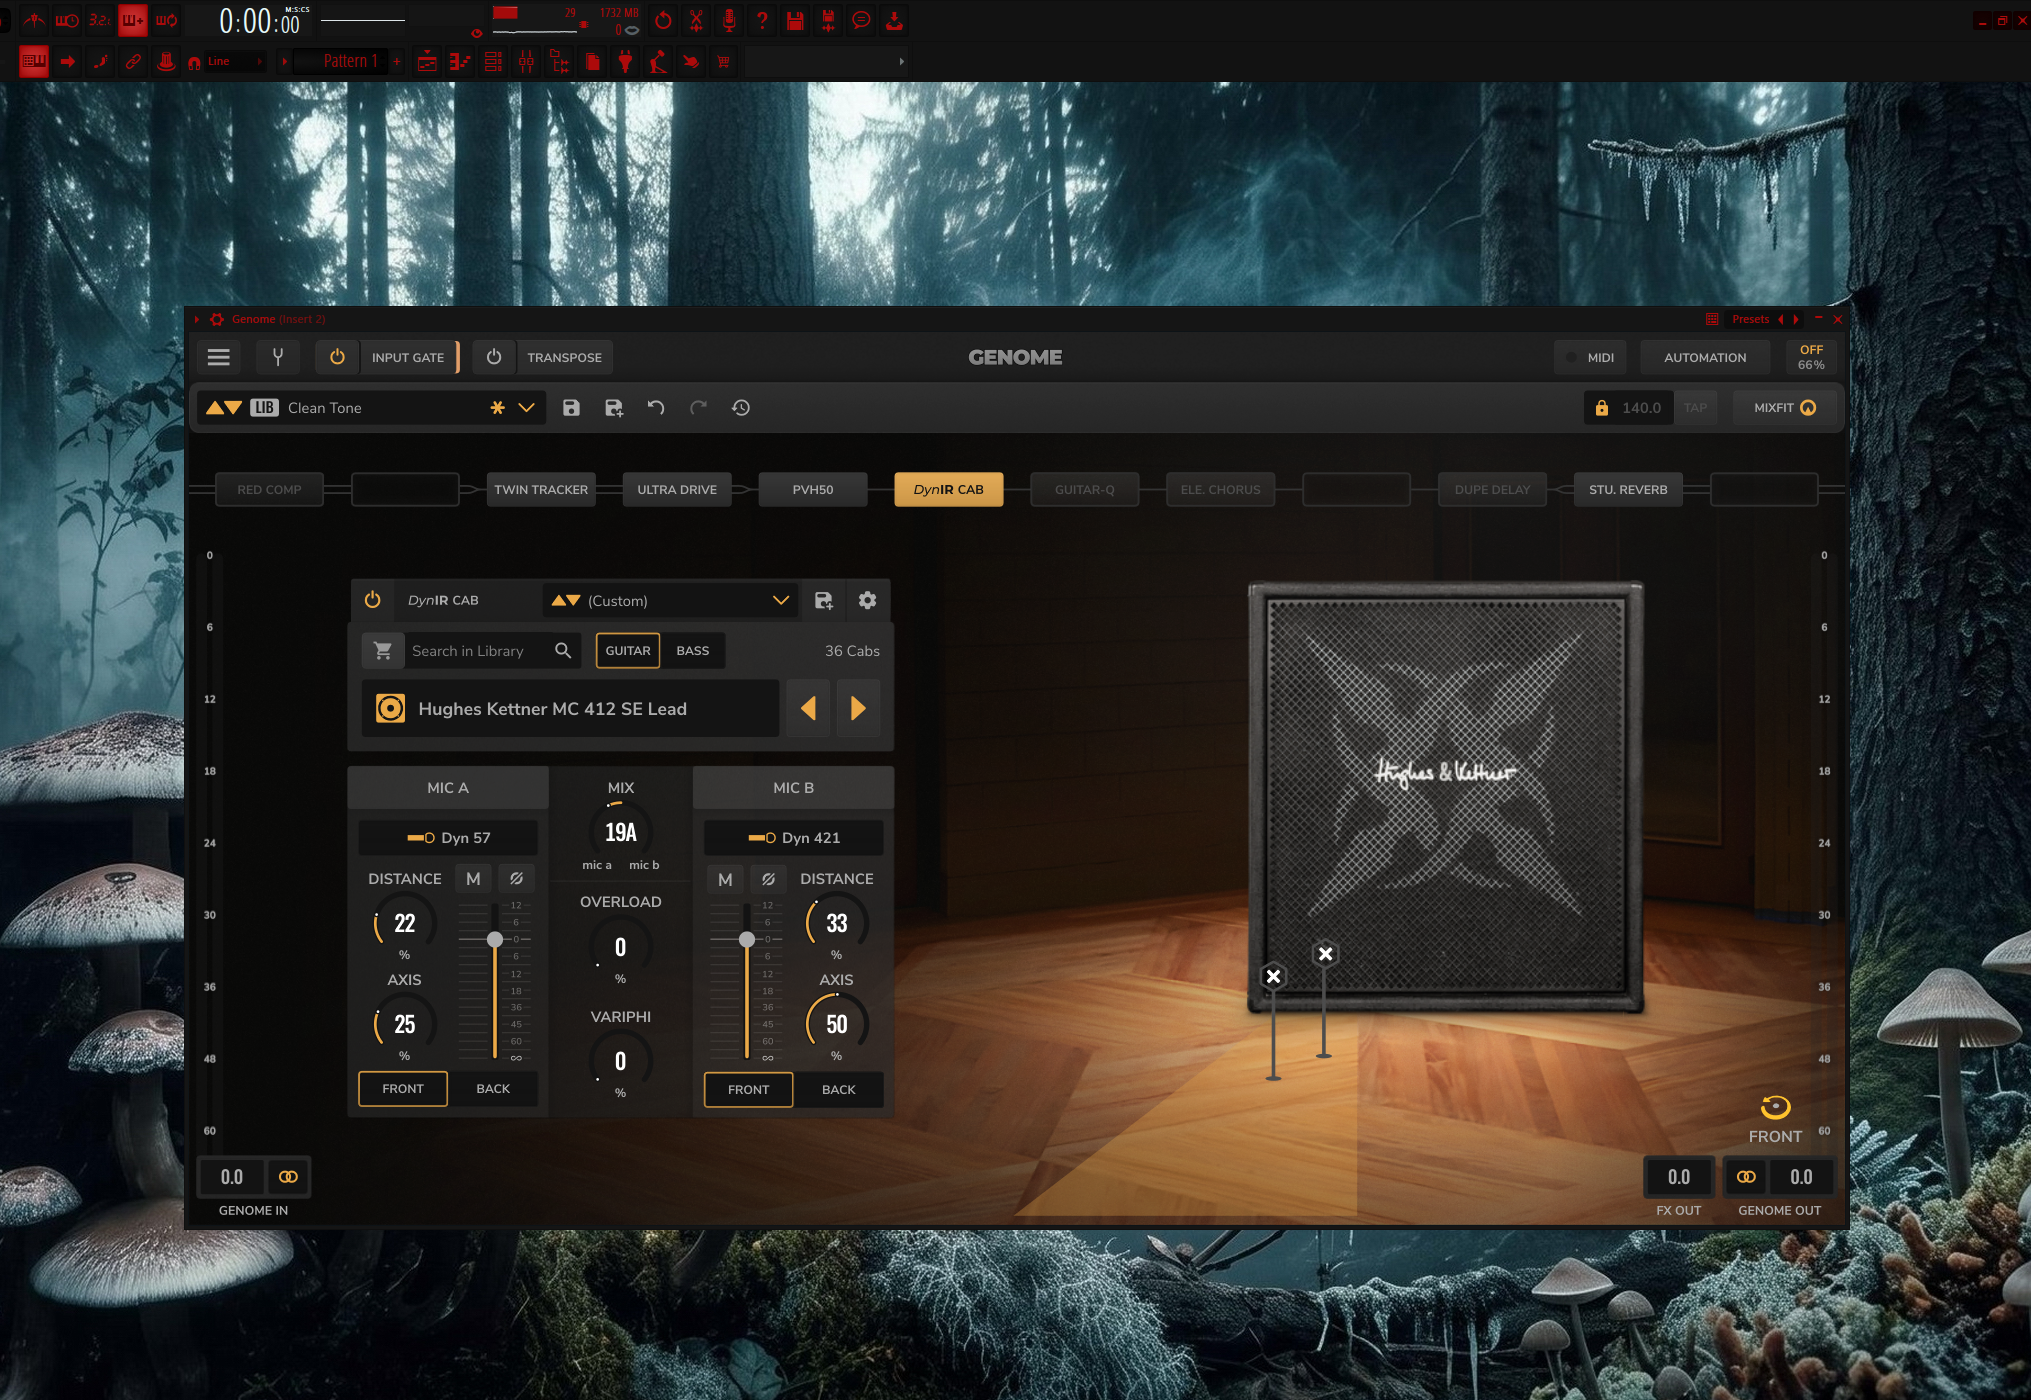The height and width of the screenshot is (1400, 2031).
Task: Step cab presets with the (Custom) up/down arrows
Action: [x=566, y=601]
